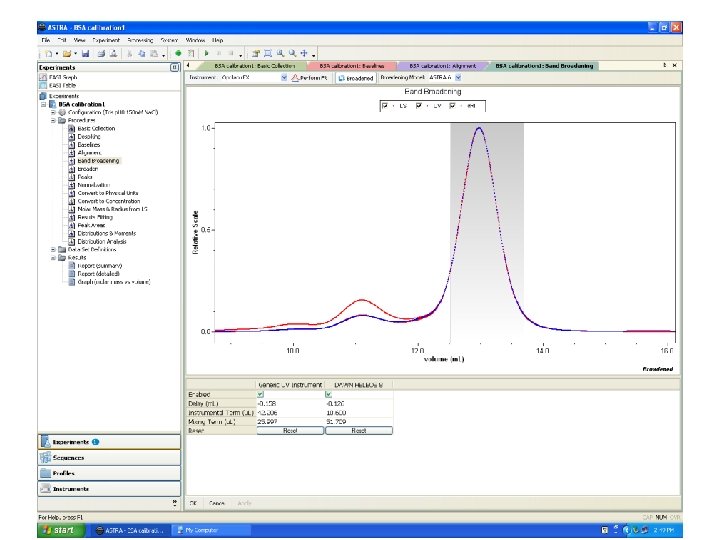Open the Open-folder toolbar dropdown arrow

75,54
